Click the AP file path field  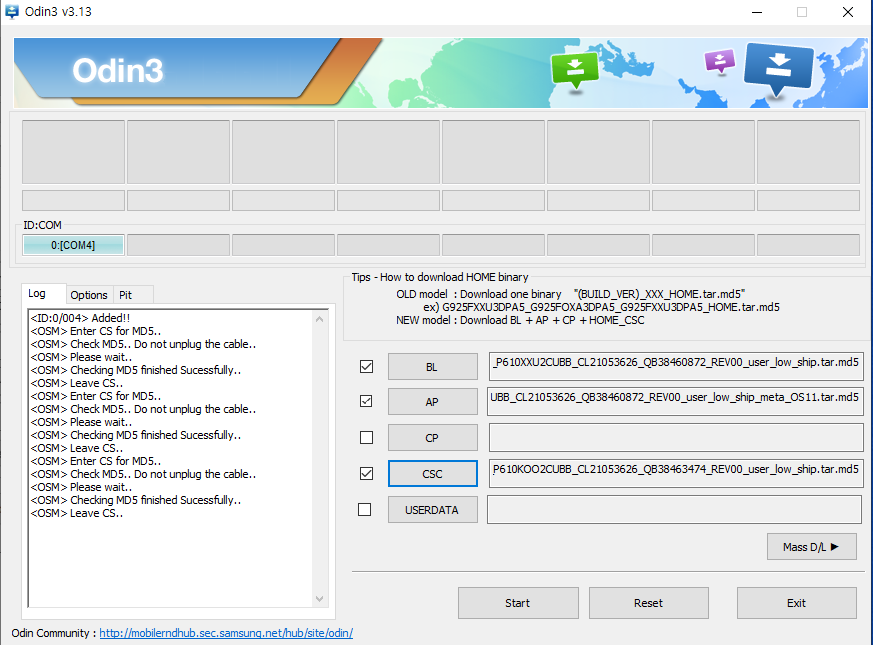675,401
